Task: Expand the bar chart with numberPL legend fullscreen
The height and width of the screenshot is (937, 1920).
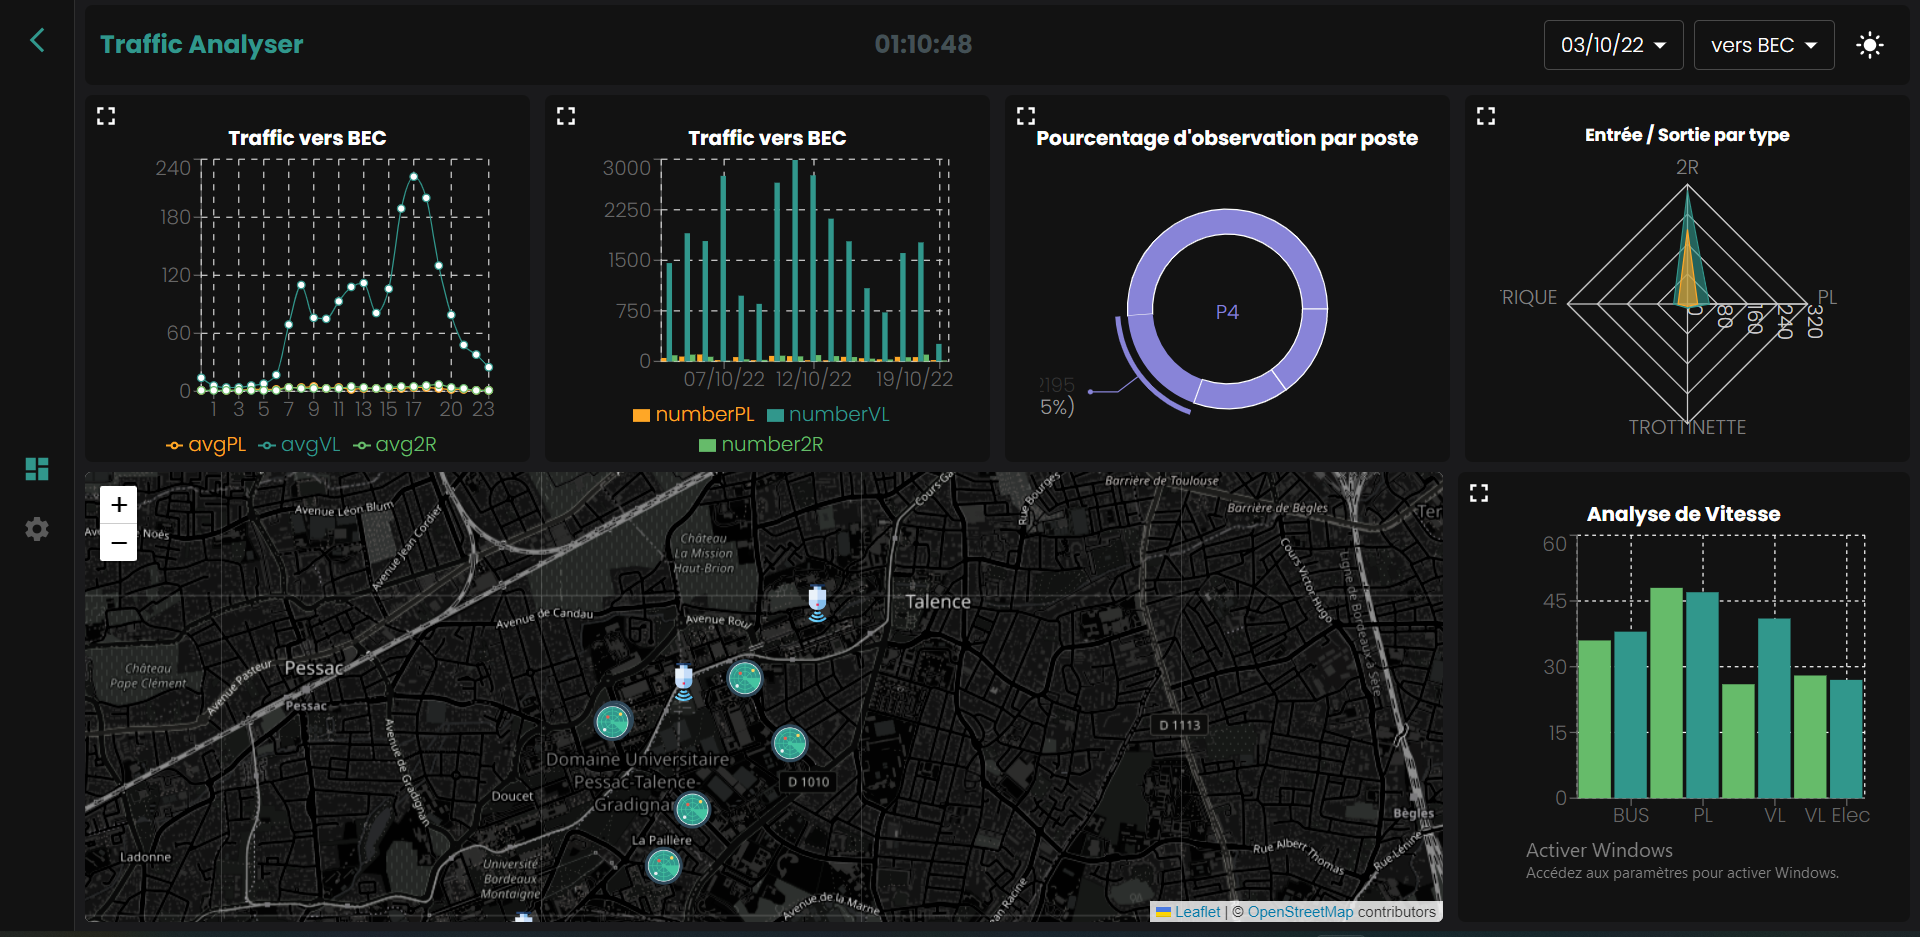Action: point(566,116)
